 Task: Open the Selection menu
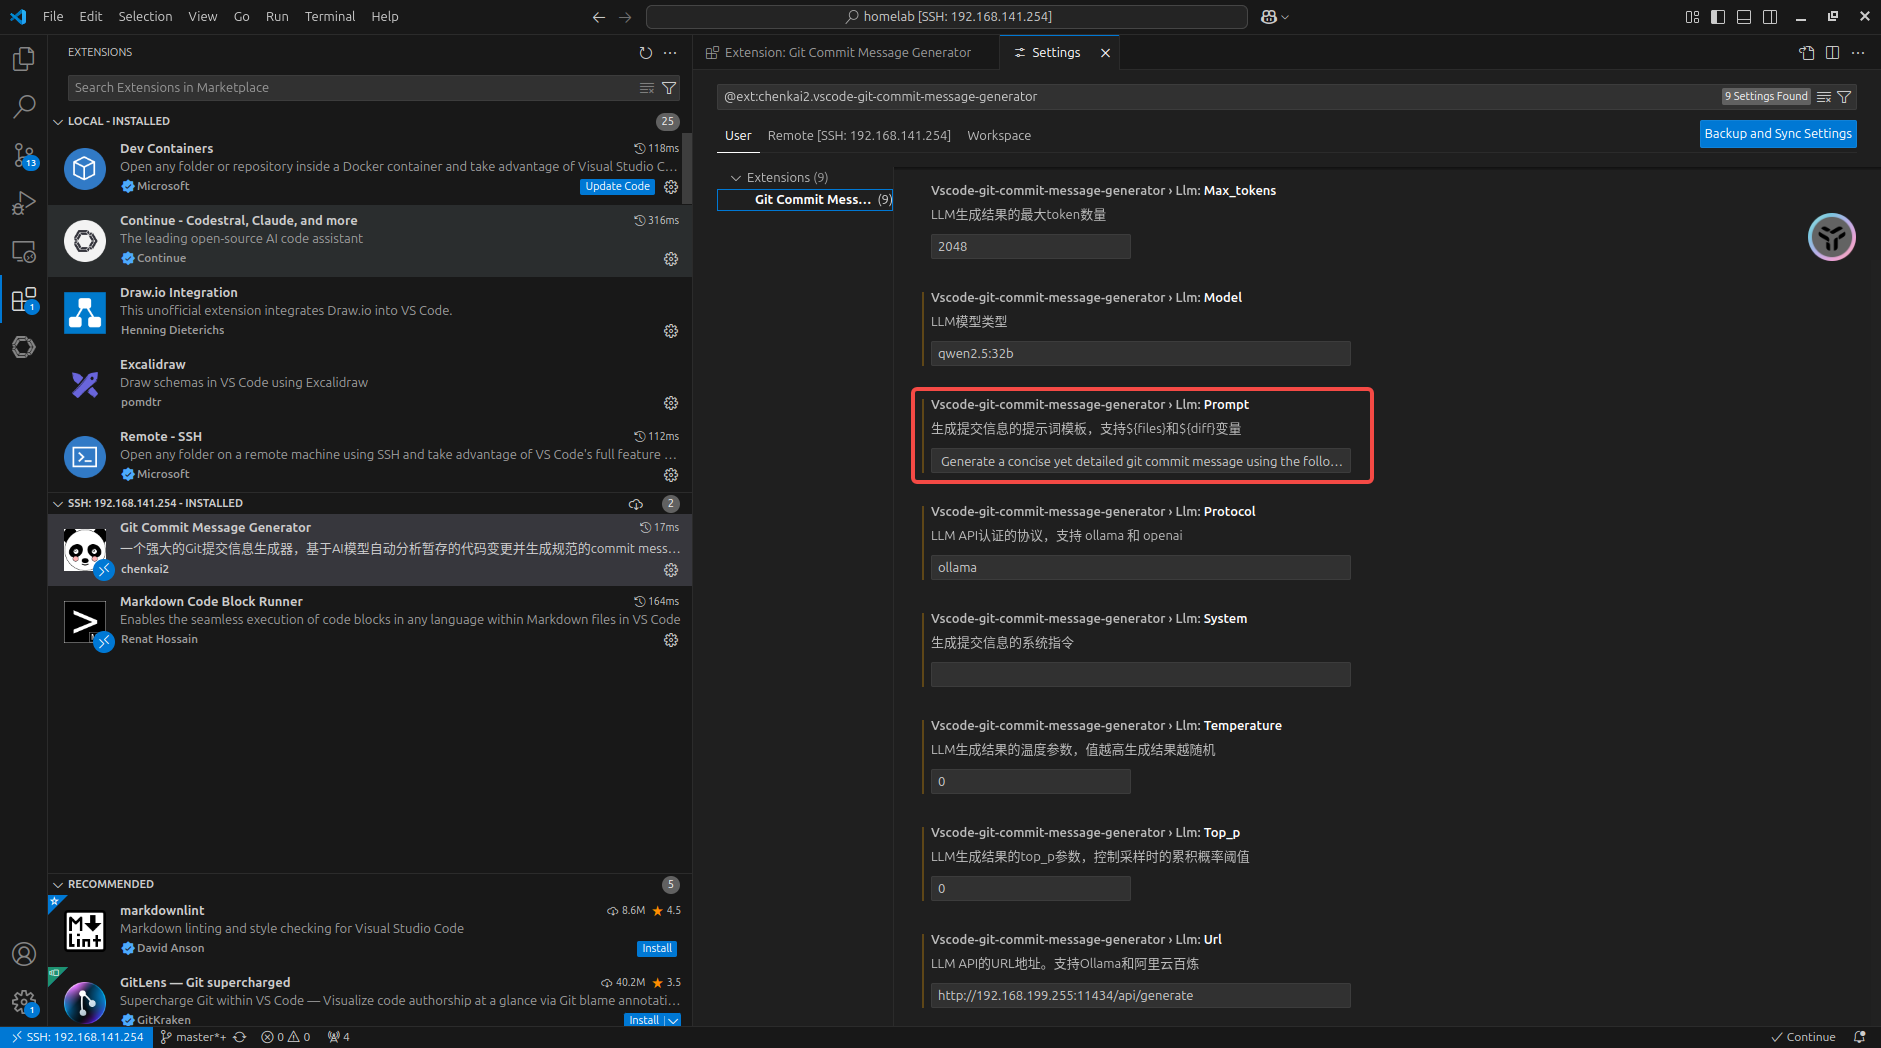pyautogui.click(x=145, y=16)
